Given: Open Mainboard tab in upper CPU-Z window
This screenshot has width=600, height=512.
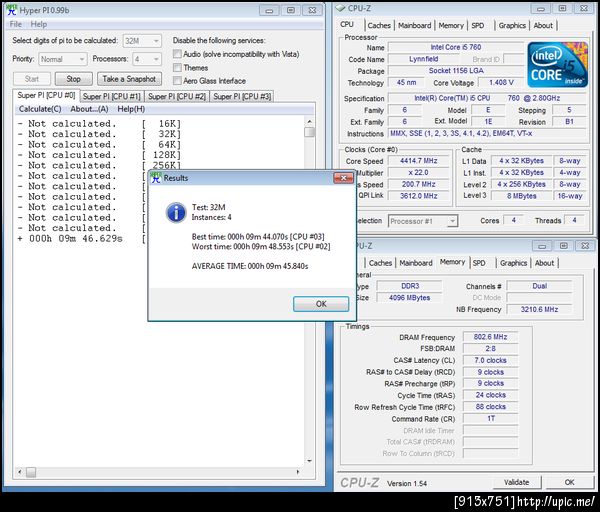Looking at the screenshot, I should [x=414, y=26].
